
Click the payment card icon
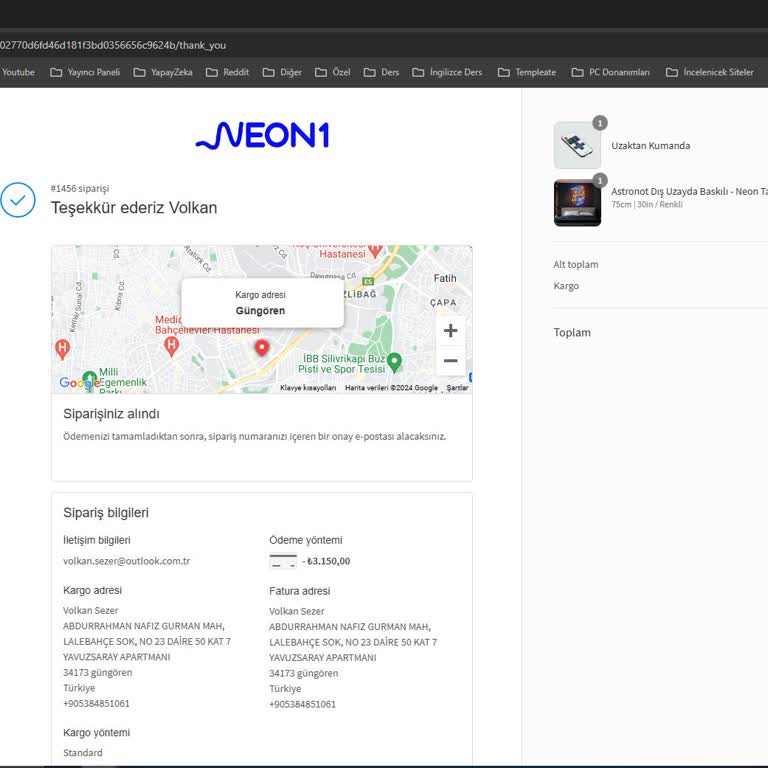coord(283,561)
